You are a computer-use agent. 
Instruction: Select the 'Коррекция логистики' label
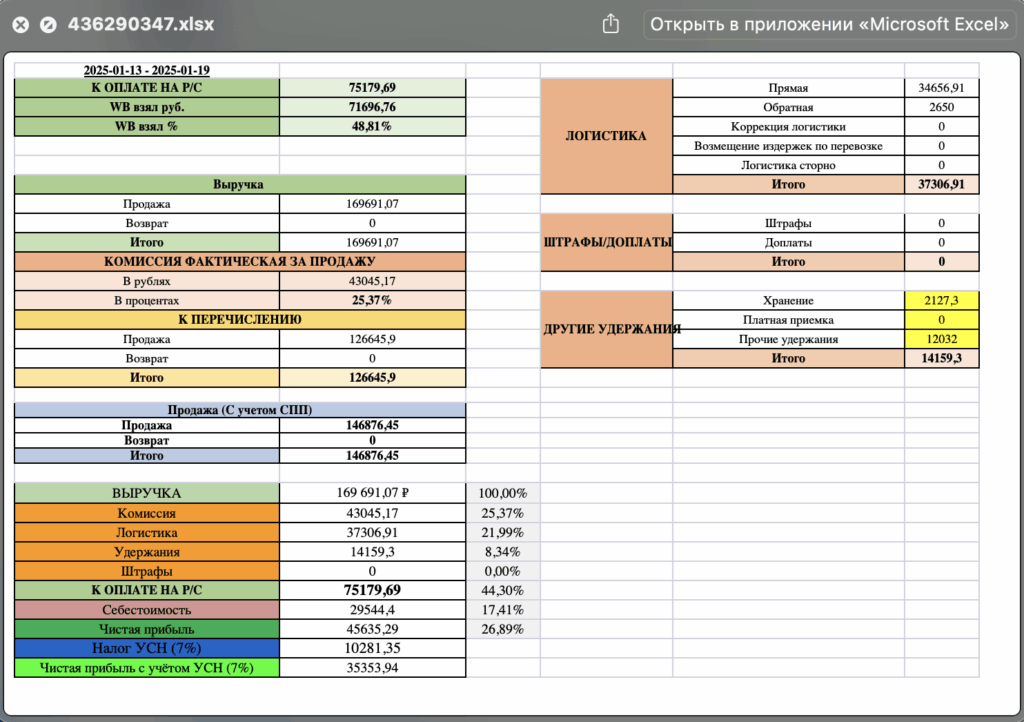click(x=788, y=127)
